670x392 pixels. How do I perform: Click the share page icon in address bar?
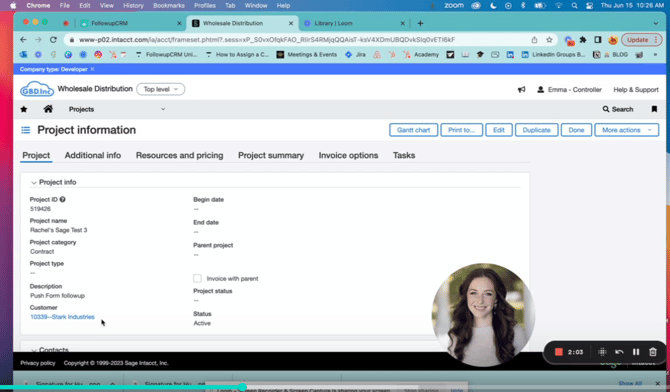pyautogui.click(x=534, y=40)
